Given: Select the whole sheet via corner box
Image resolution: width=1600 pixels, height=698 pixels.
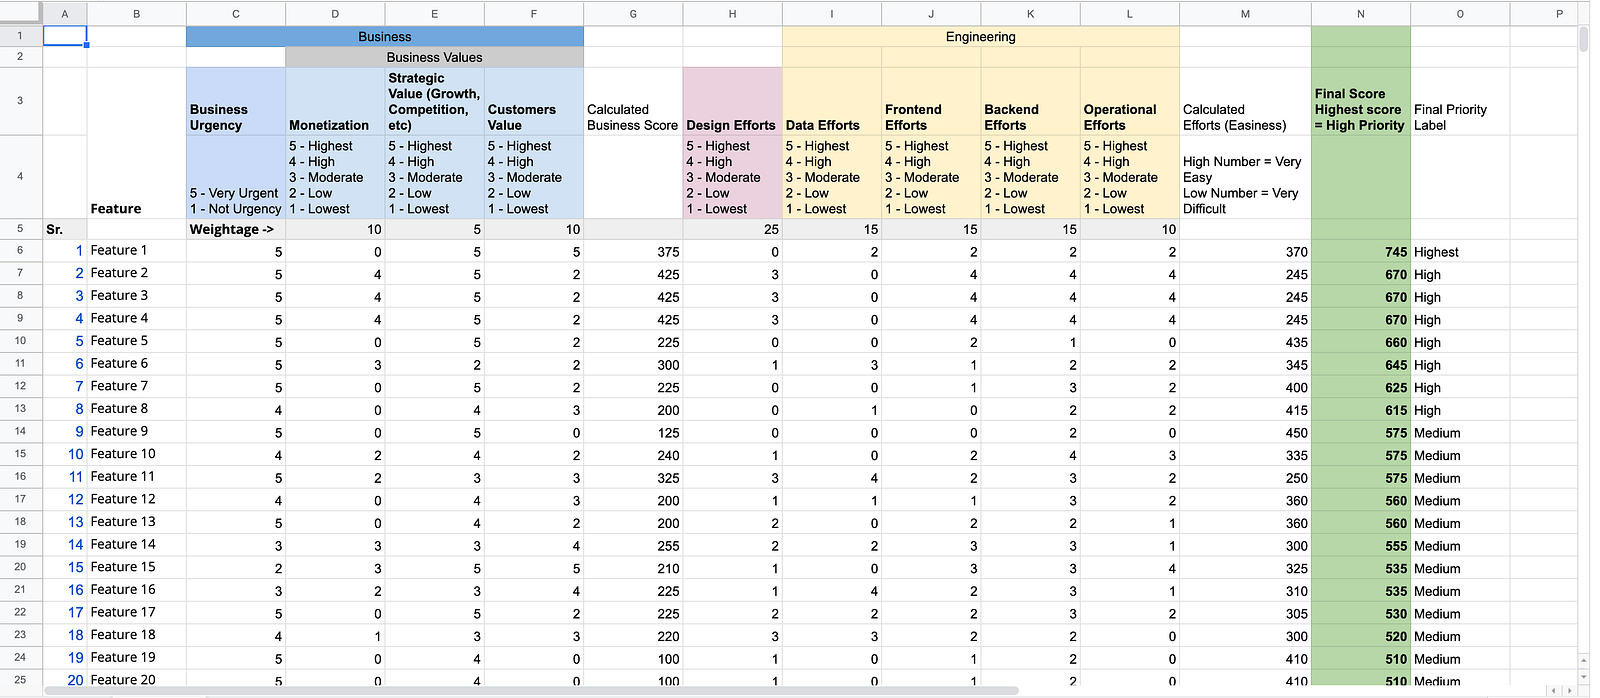Looking at the screenshot, I should click(x=21, y=13).
